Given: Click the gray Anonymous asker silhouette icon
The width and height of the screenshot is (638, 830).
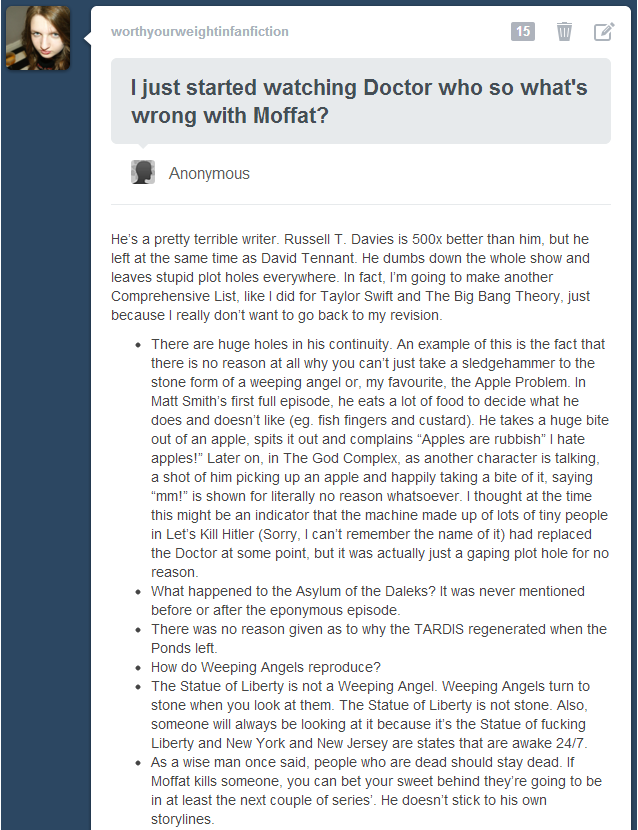Looking at the screenshot, I should 143,173.
